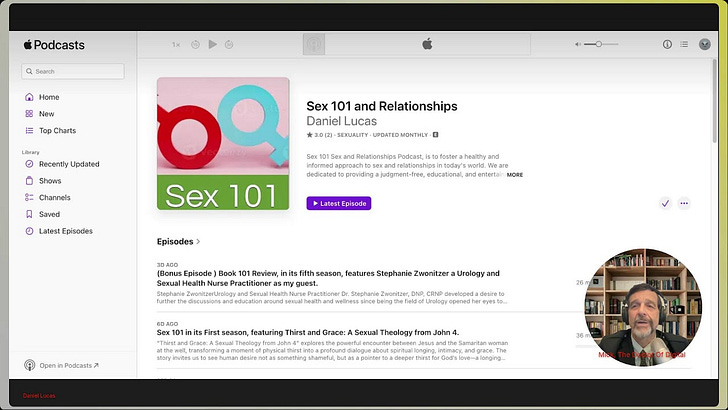Click the explicit E badge
This screenshot has width=728, height=410.
pos(436,135)
